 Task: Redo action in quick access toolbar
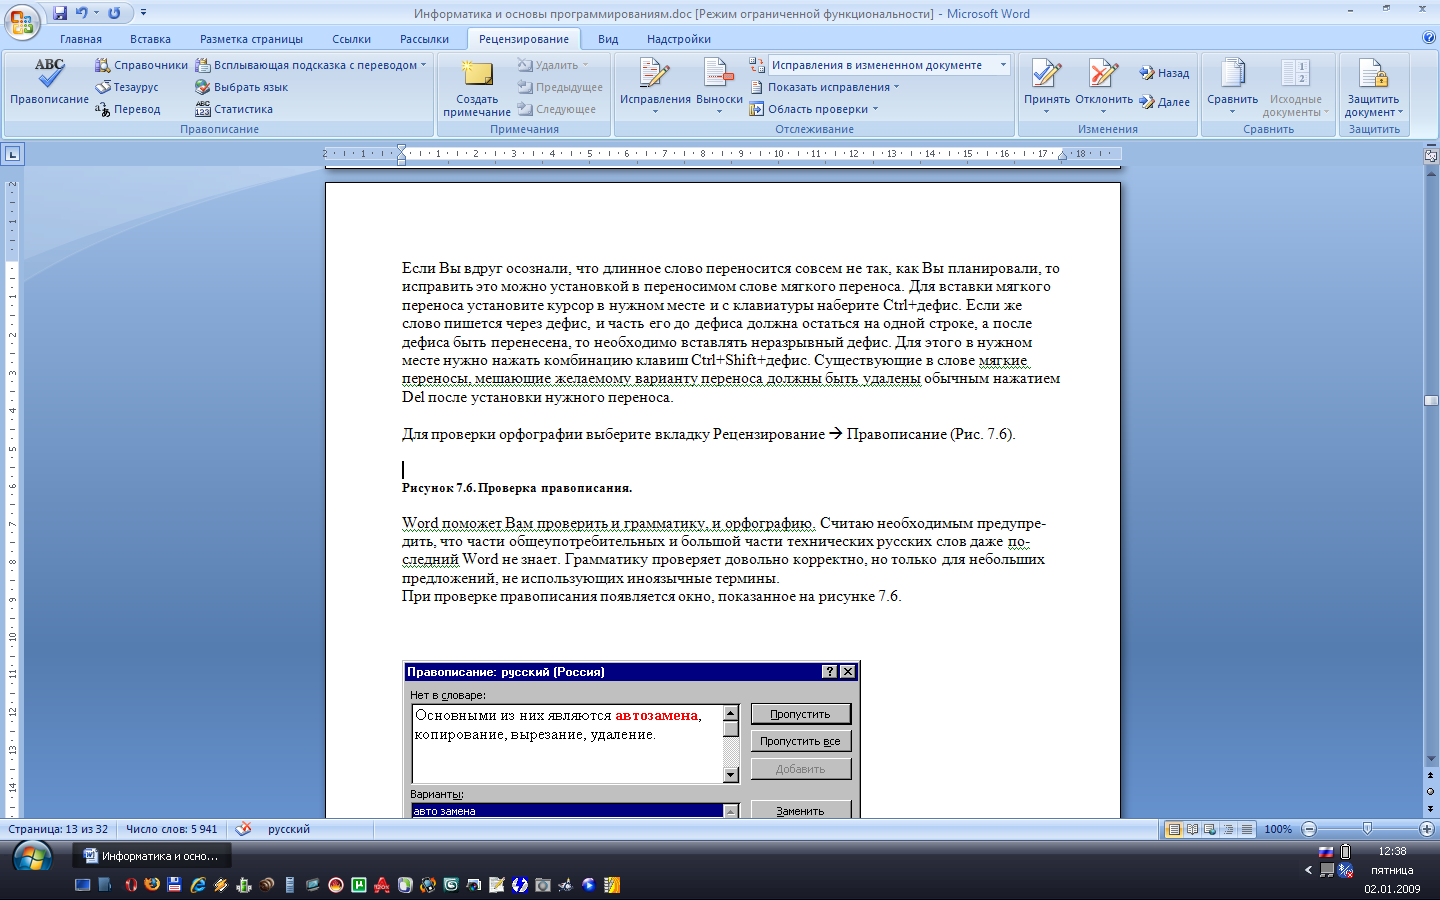(114, 13)
